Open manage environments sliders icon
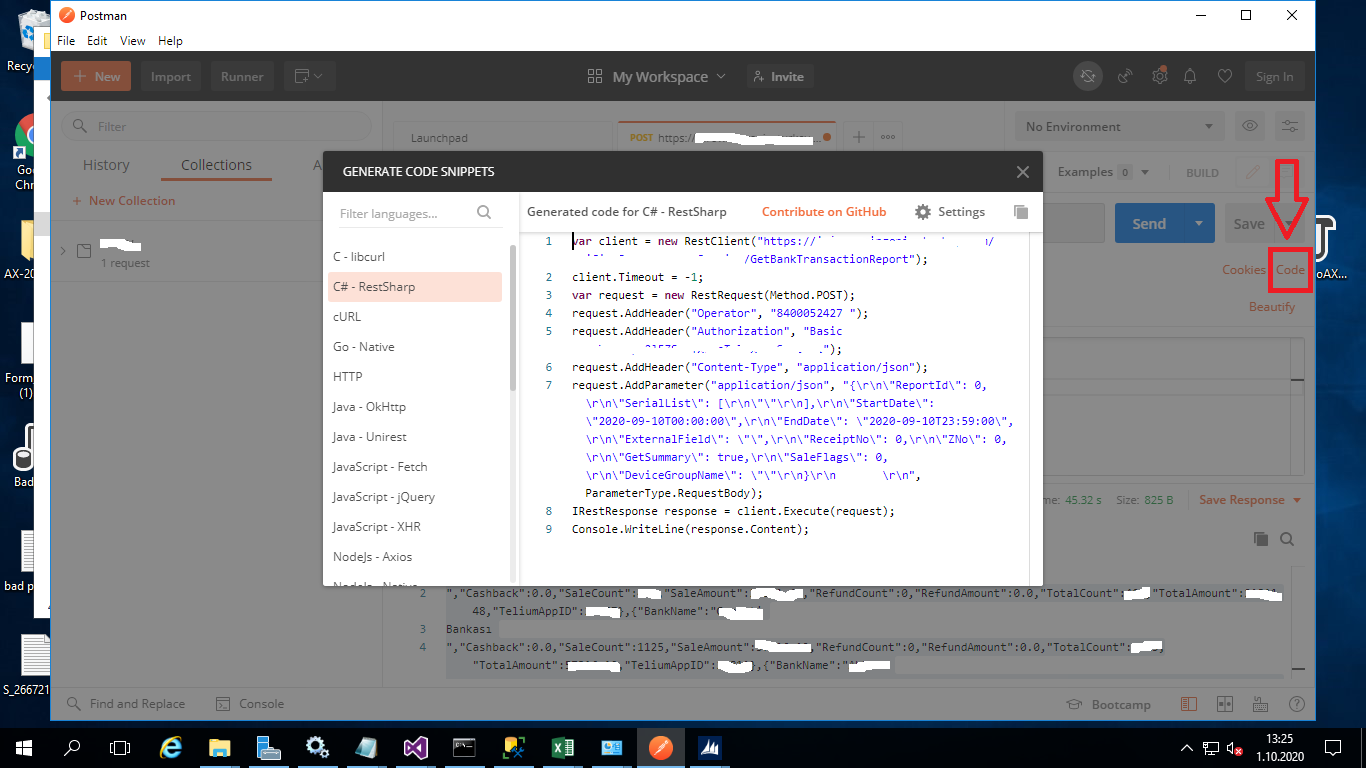 click(x=1291, y=126)
